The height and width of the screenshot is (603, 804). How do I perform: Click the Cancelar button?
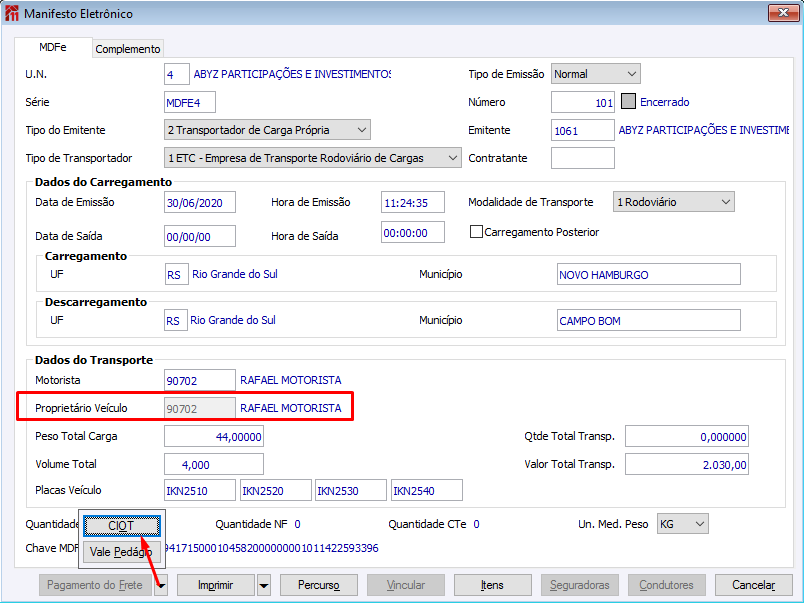pyautogui.click(x=754, y=585)
